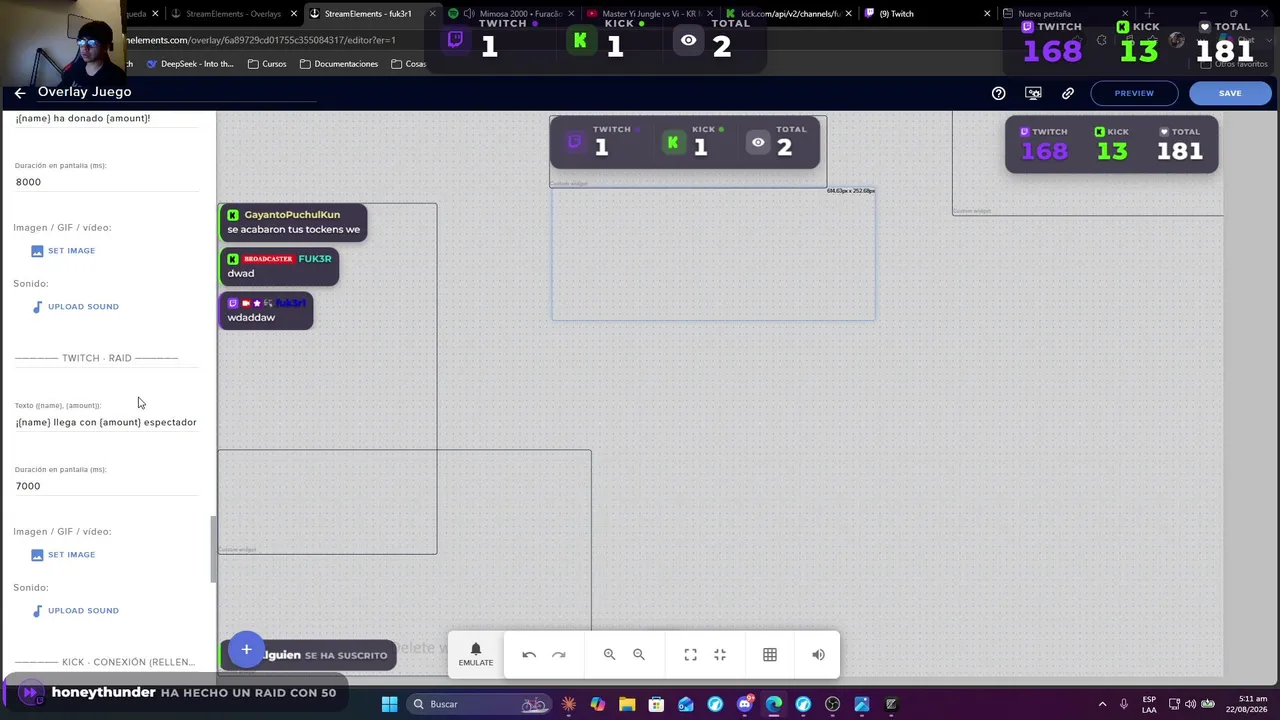Viewport: 1280px width, 720px height.
Task: Open OBS Studio from the taskbar
Action: pyautogui.click(x=833, y=705)
